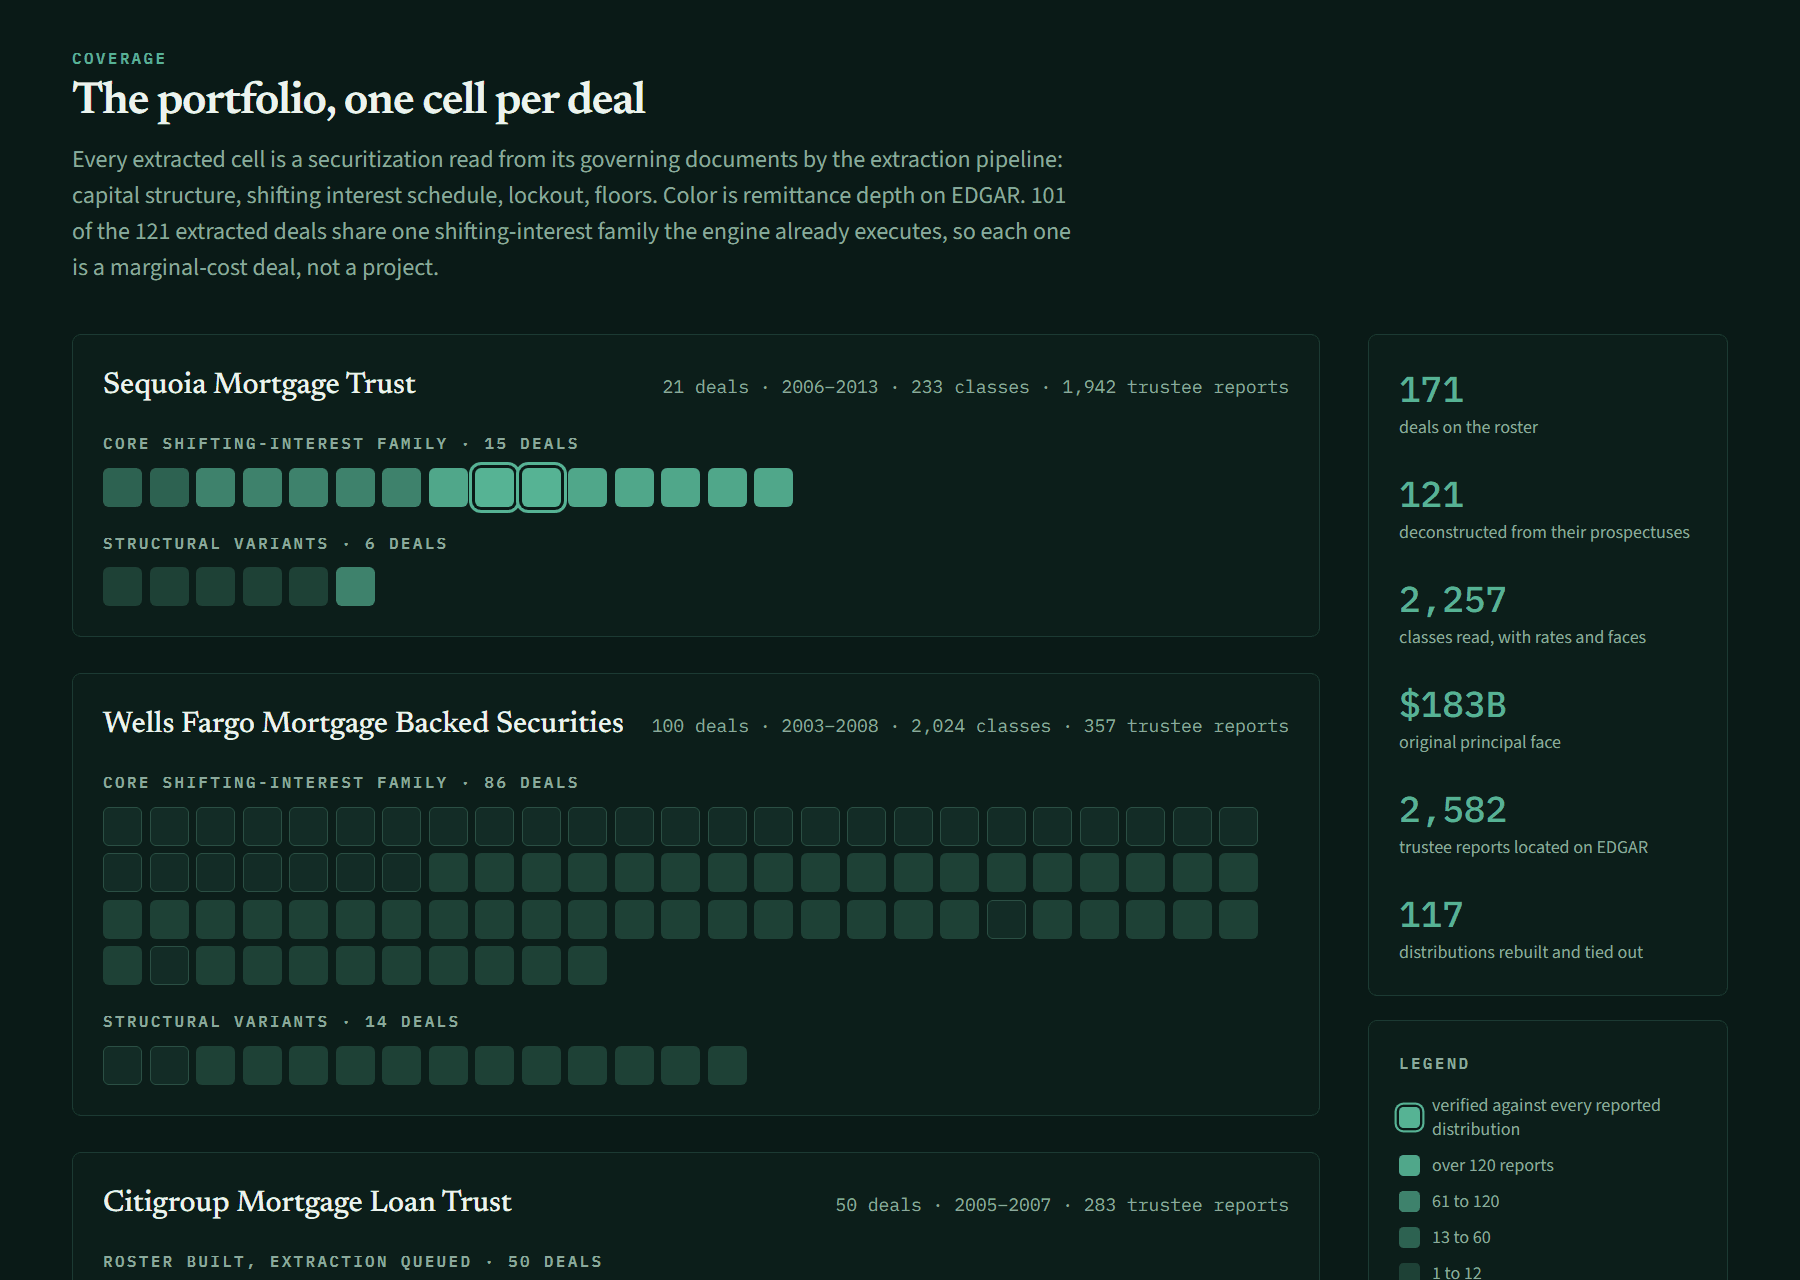Screen dimensions: 1800x1280
Task: Click Sequoia's '1,942 trustee reports' summary text
Action: tap(1175, 387)
